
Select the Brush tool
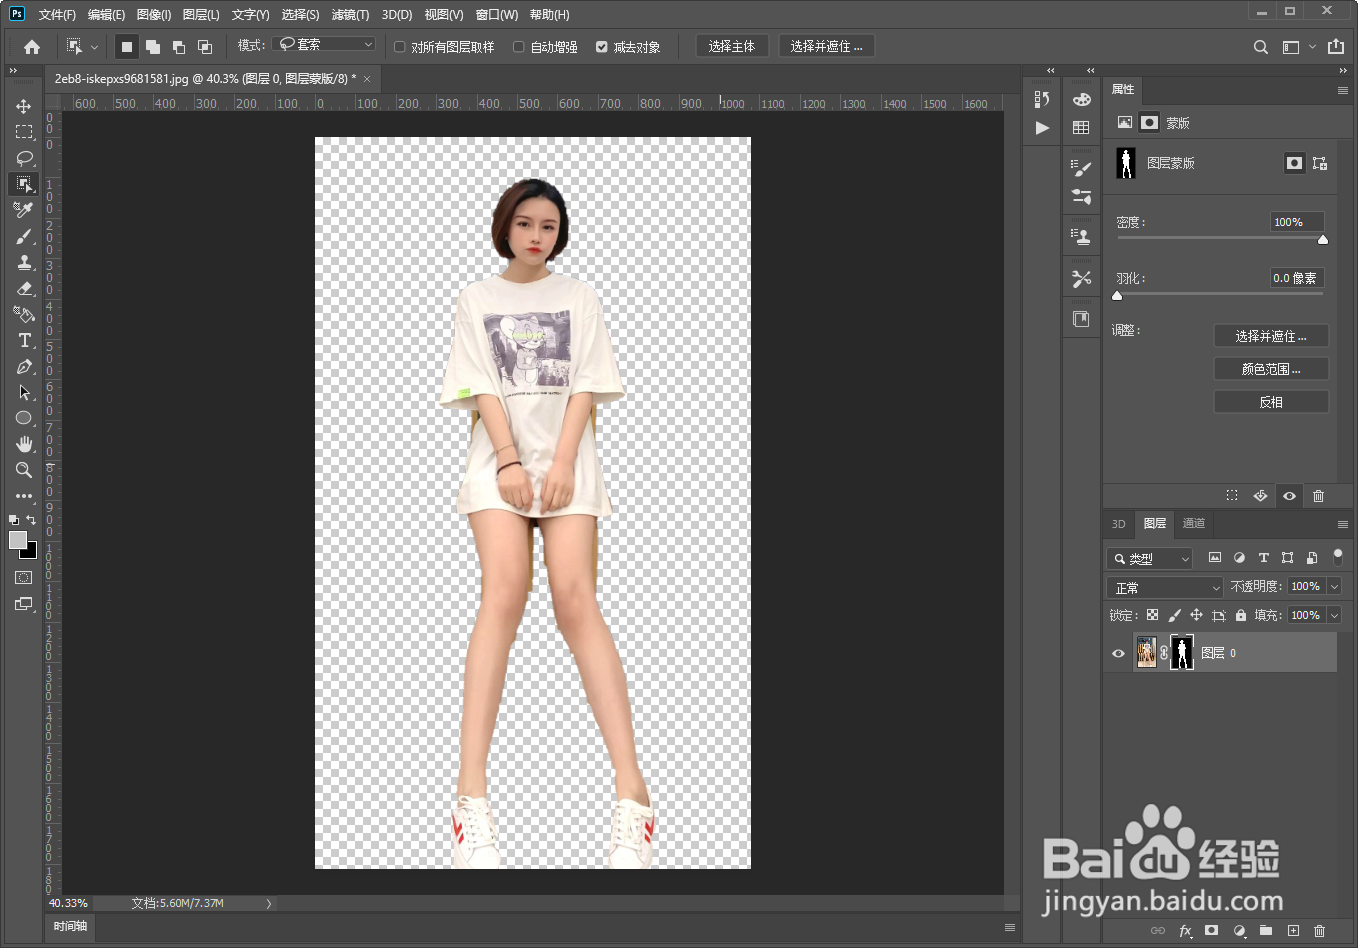click(x=24, y=236)
